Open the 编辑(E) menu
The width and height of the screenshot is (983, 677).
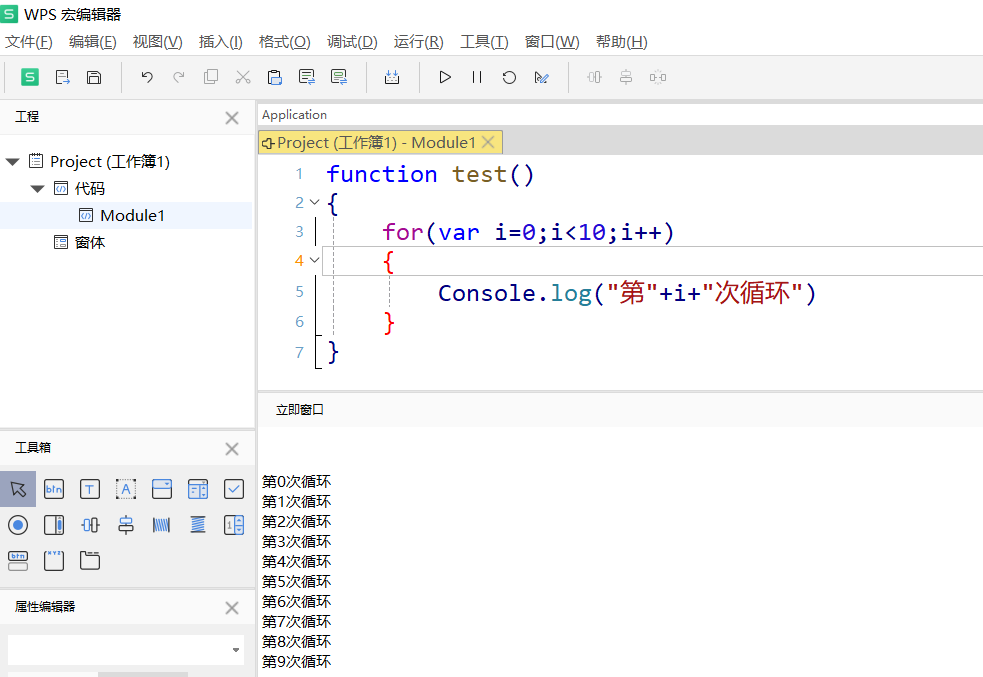(x=93, y=42)
